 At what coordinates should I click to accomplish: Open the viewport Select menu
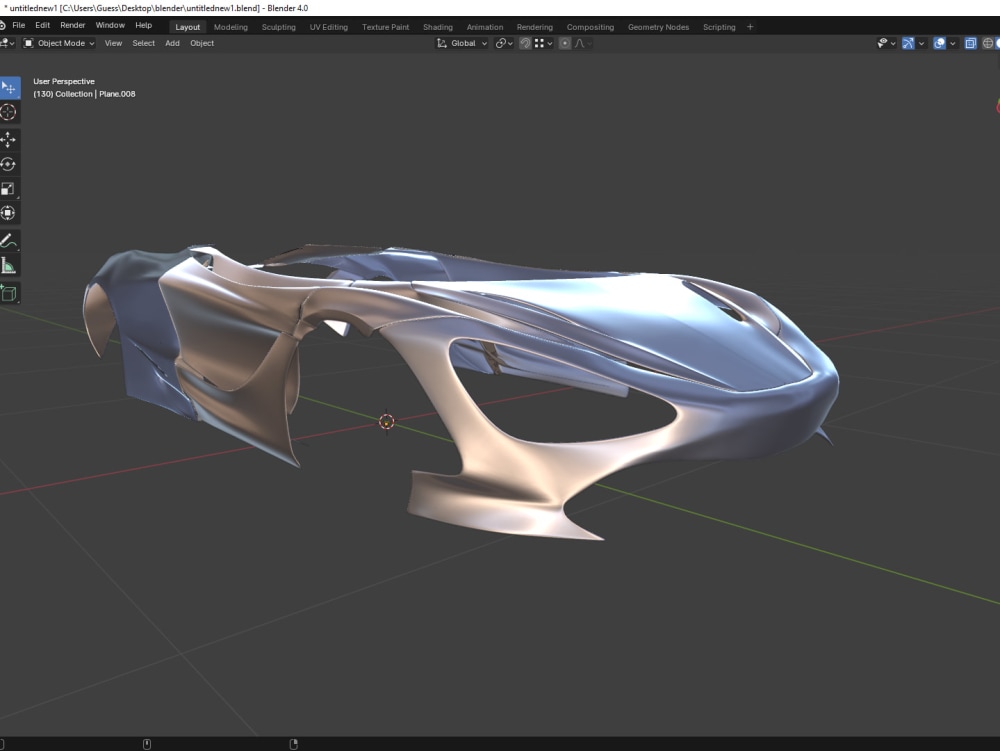(143, 43)
